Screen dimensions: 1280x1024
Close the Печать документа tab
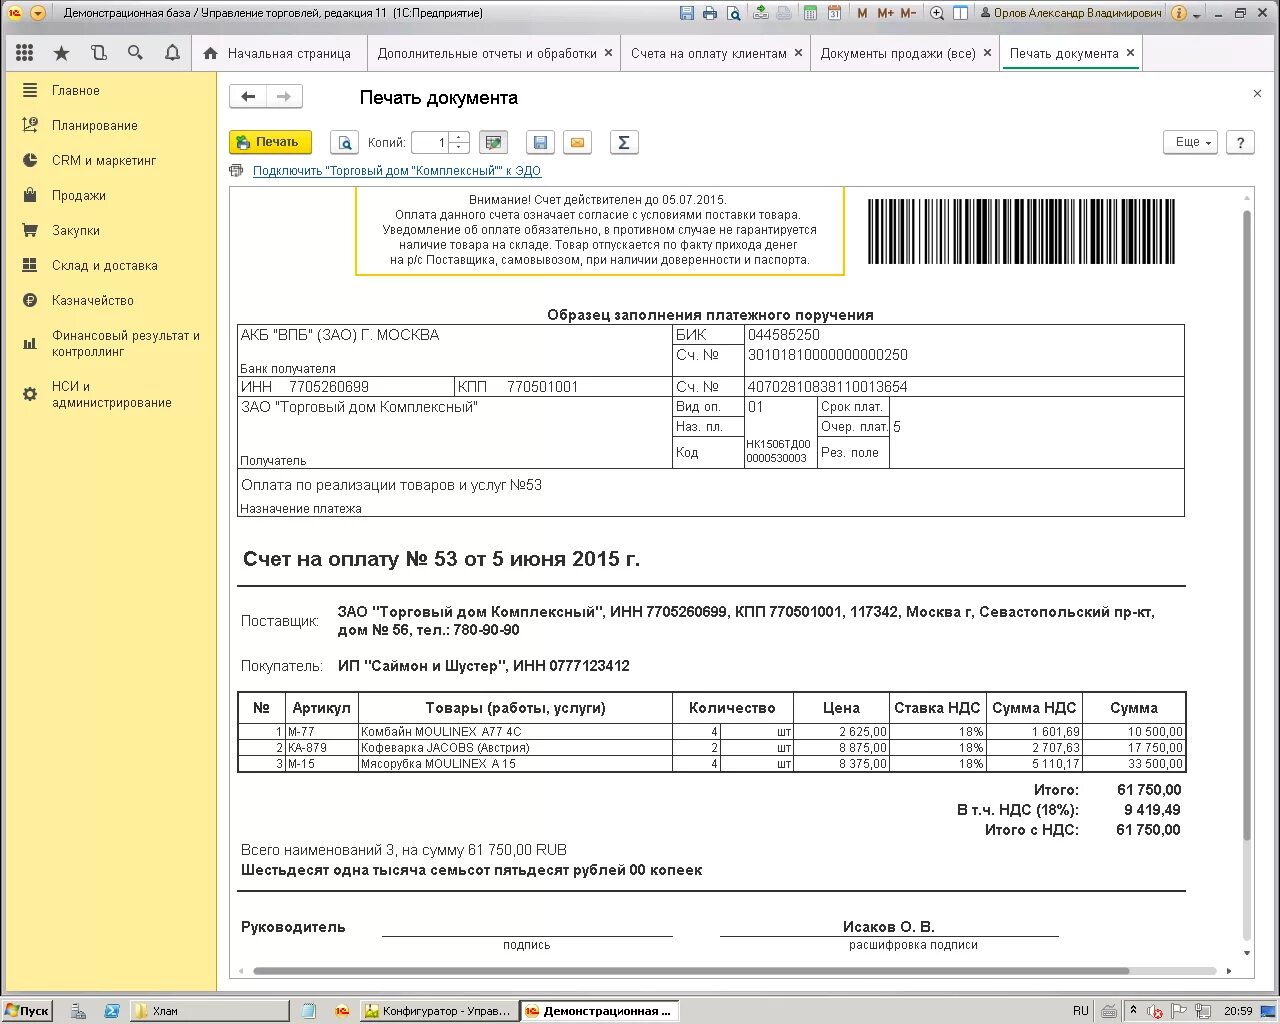[x=1131, y=53]
